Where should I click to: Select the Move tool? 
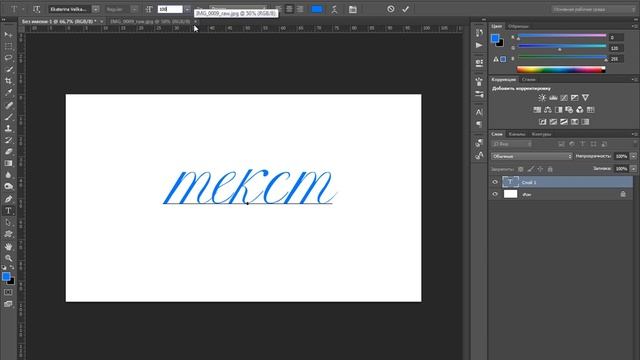(x=8, y=35)
